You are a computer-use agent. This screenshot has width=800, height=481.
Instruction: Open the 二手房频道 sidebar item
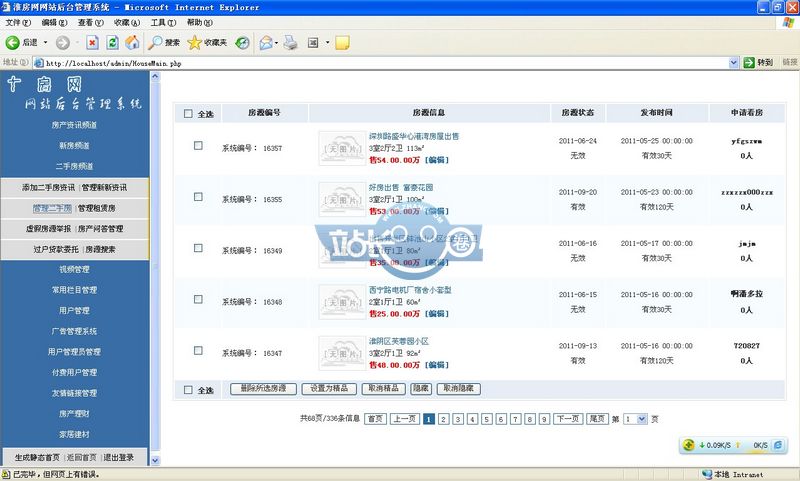coord(74,166)
